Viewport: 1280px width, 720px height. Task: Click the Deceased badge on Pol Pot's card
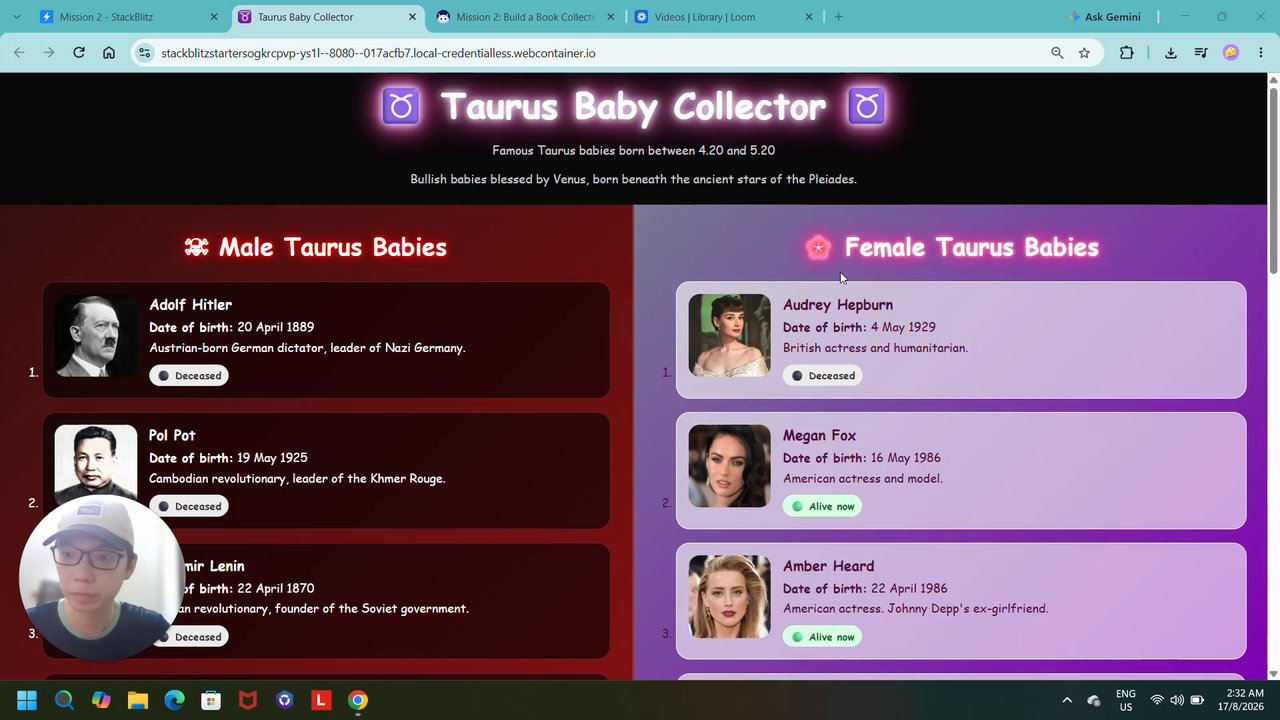point(189,506)
